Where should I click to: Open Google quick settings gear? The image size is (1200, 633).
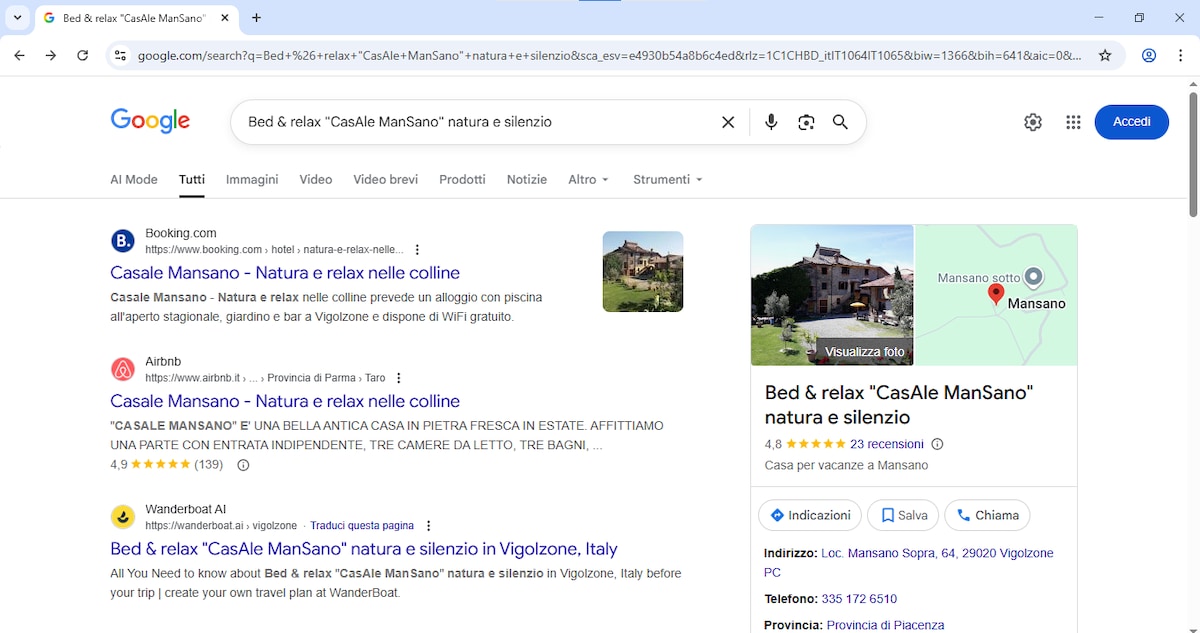[x=1033, y=122]
